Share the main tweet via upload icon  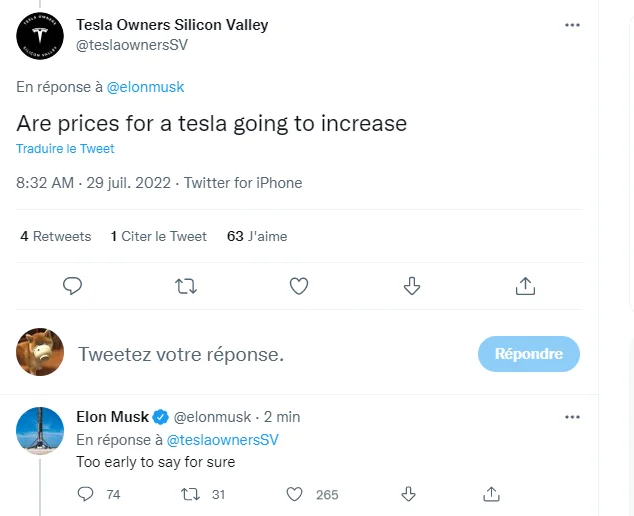pyautogui.click(x=524, y=286)
